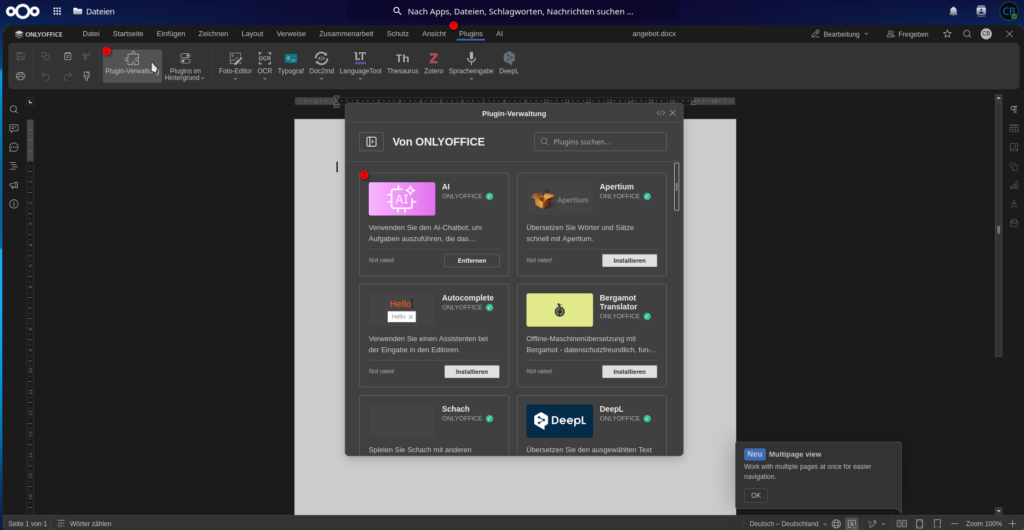Open the Nextcloud apps grid menu
The height and width of the screenshot is (530, 1024).
[x=57, y=11]
